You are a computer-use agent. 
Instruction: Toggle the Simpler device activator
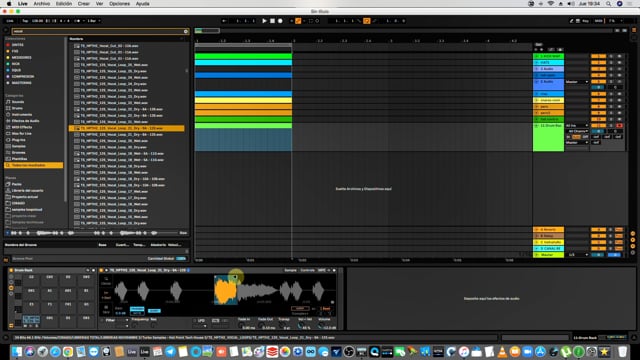click(102, 270)
